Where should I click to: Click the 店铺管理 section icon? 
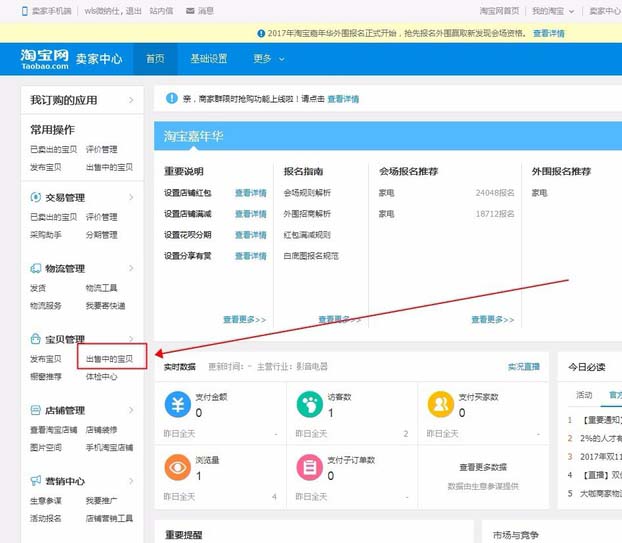pyautogui.click(x=35, y=410)
